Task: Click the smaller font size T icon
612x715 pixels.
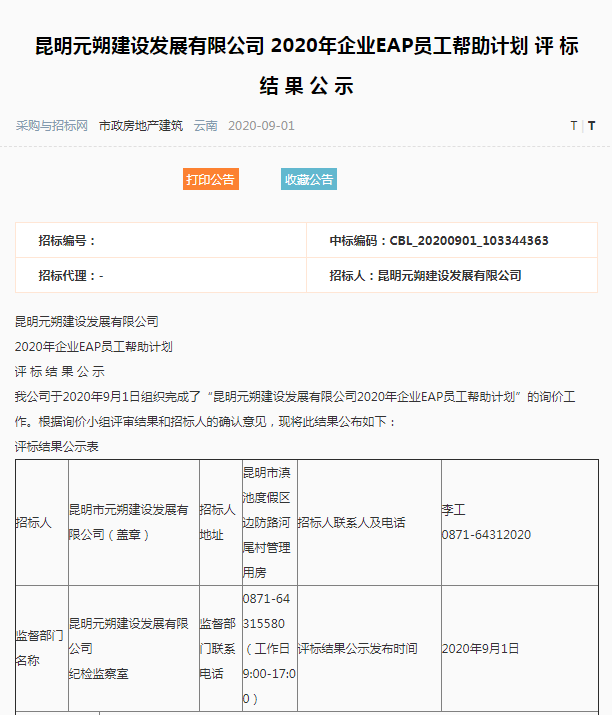Action: coord(574,126)
